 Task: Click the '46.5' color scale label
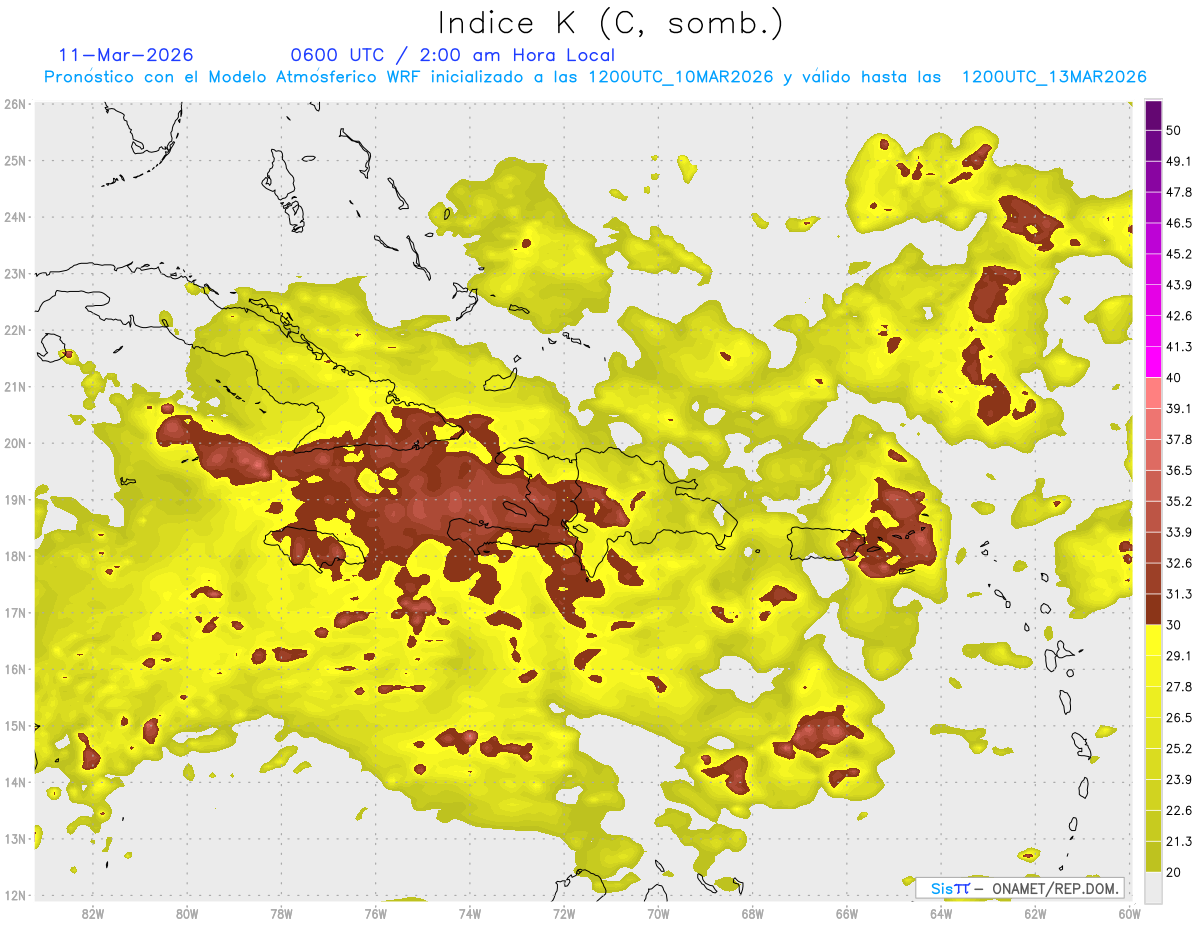click(x=1179, y=223)
